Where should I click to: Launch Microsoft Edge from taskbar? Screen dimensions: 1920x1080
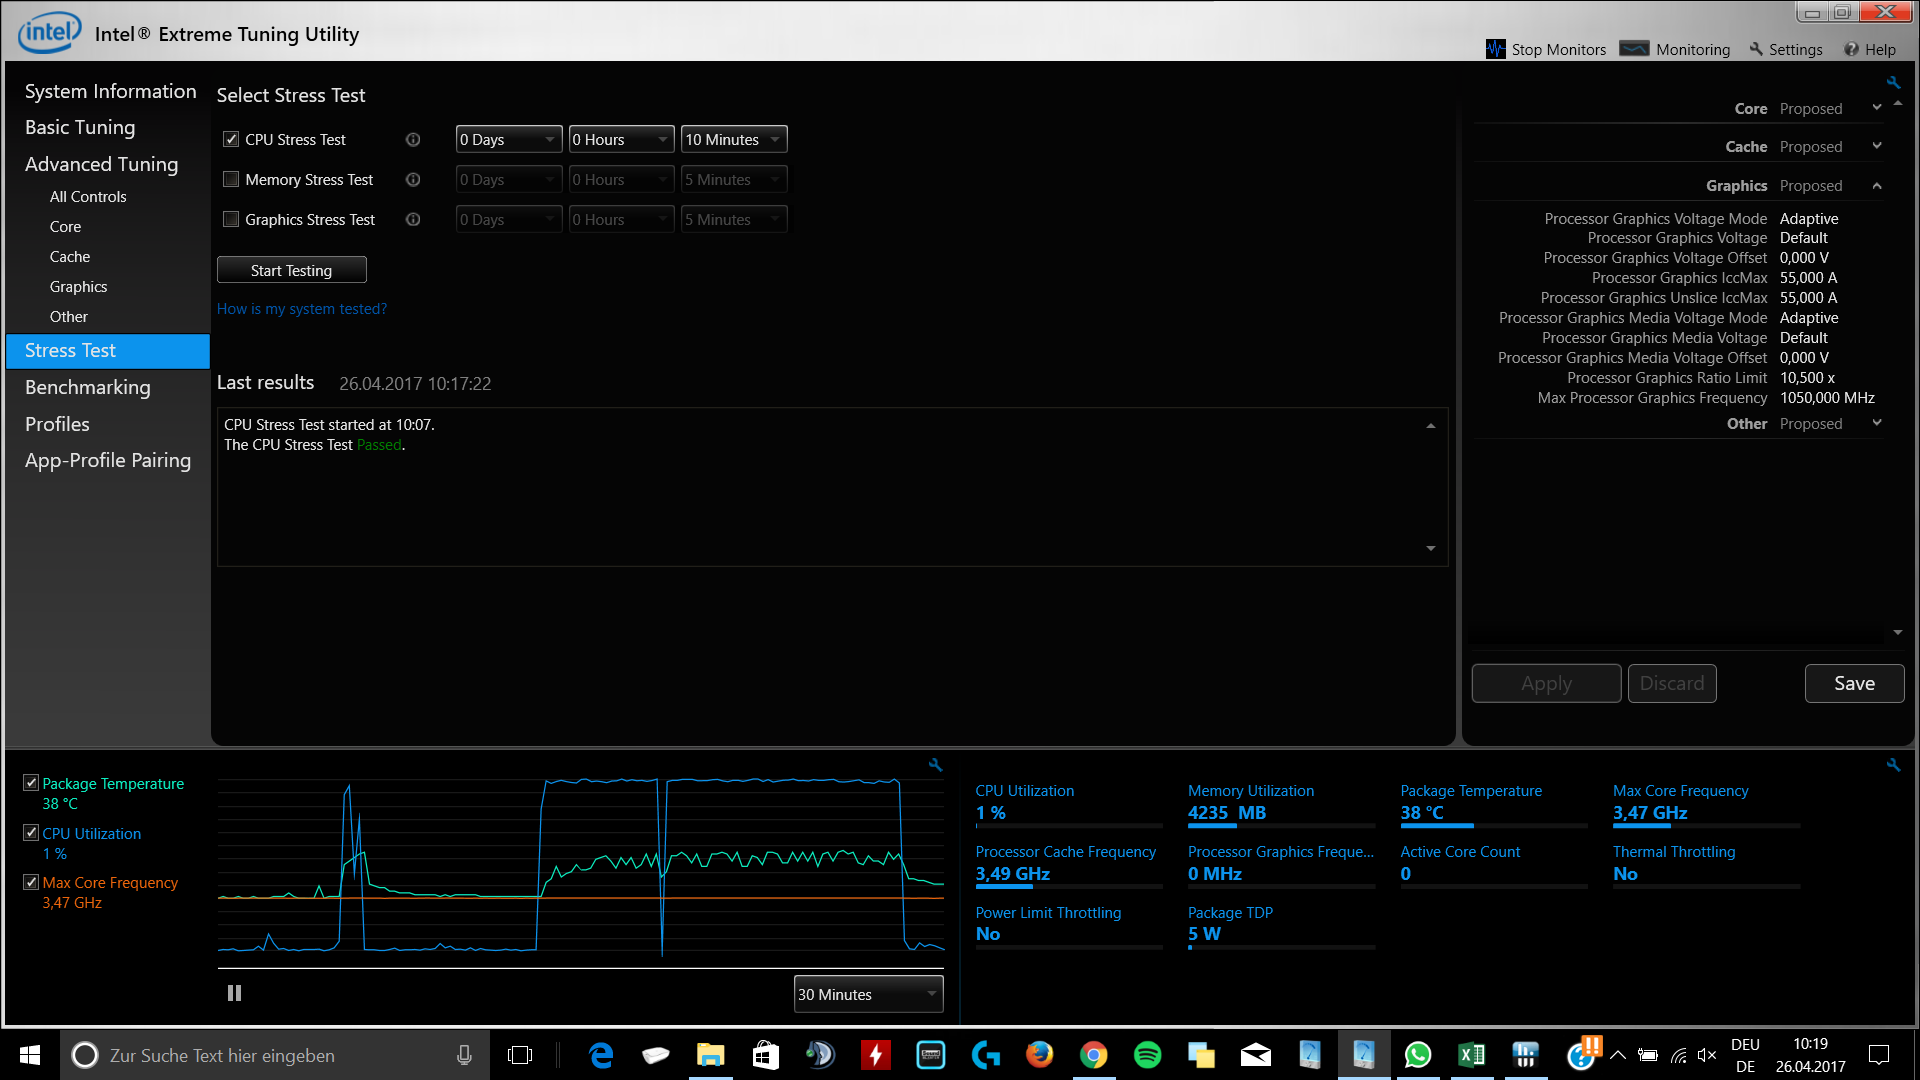tap(601, 1055)
